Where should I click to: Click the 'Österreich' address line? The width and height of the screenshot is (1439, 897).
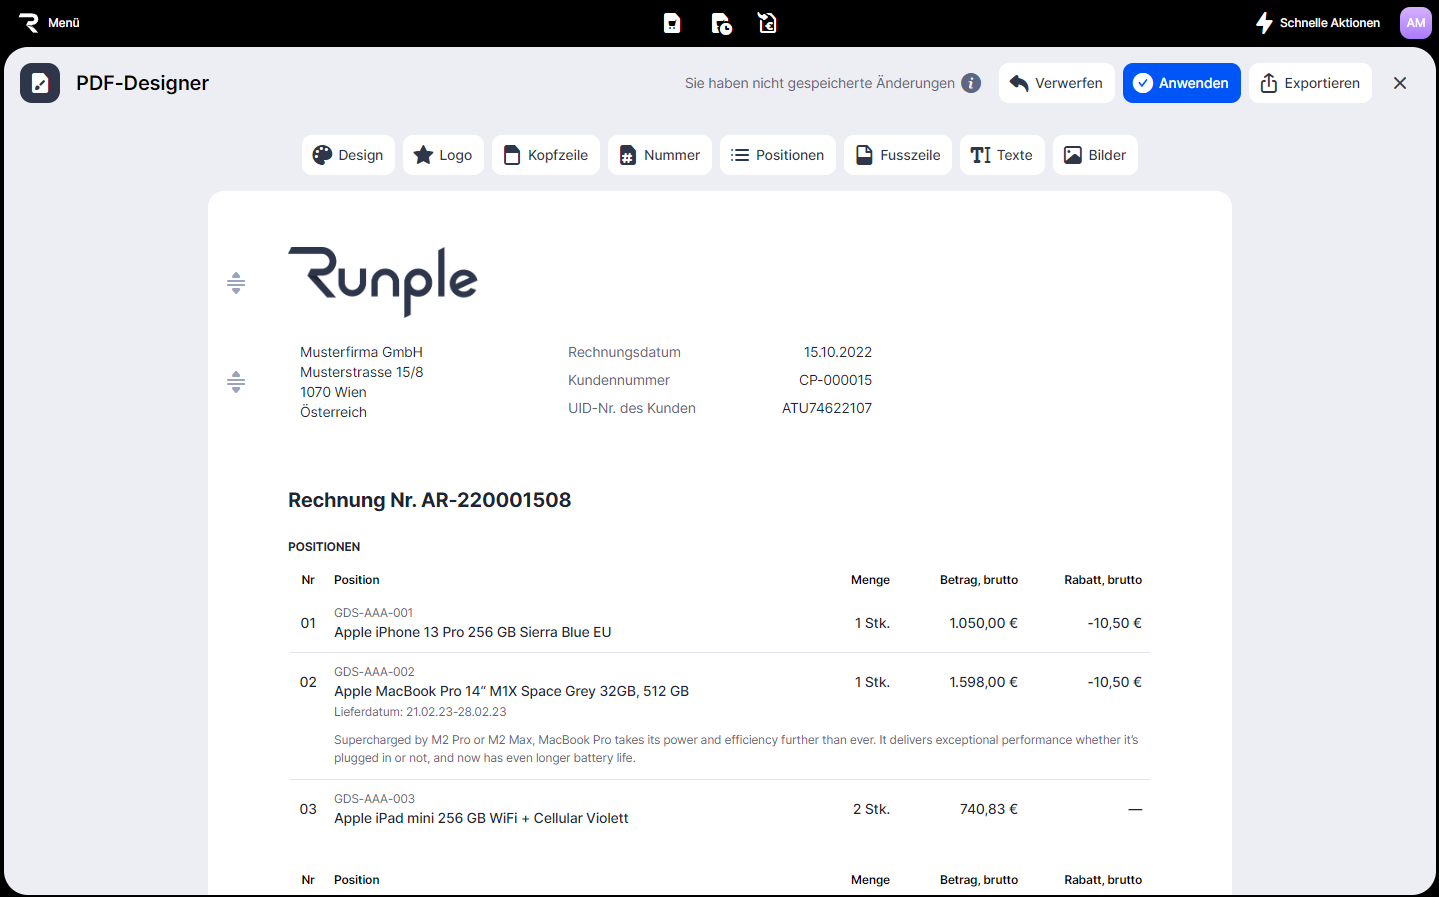pos(333,412)
